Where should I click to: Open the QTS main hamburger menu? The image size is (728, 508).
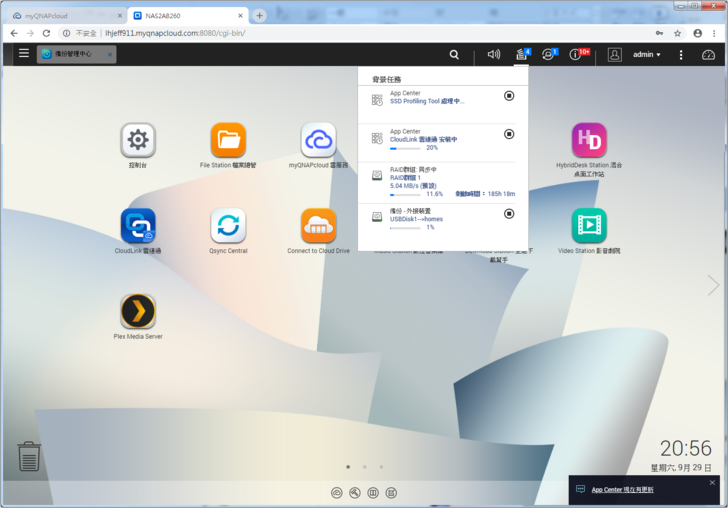coord(24,53)
